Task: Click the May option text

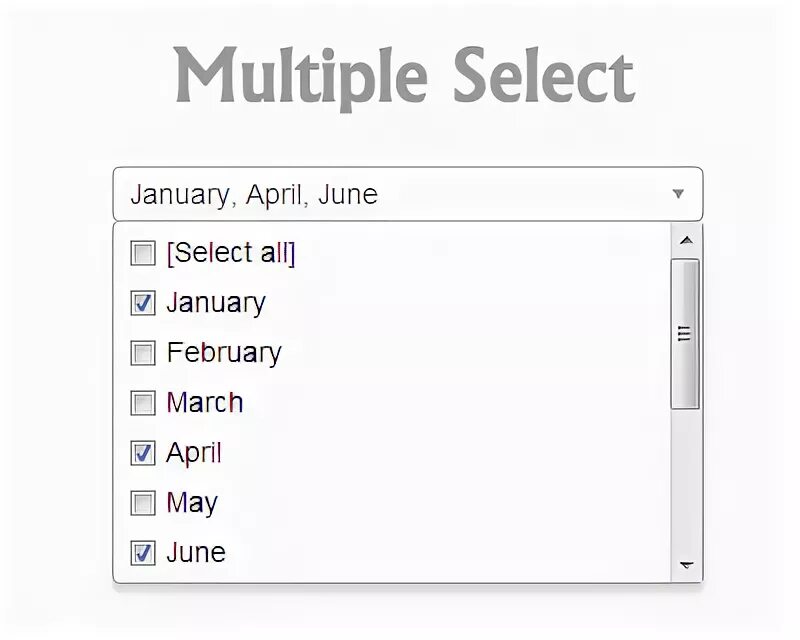Action: click(192, 503)
